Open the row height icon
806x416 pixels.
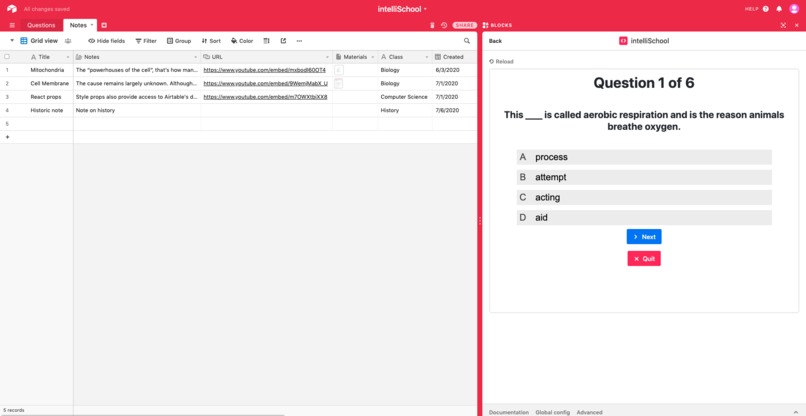click(x=266, y=41)
